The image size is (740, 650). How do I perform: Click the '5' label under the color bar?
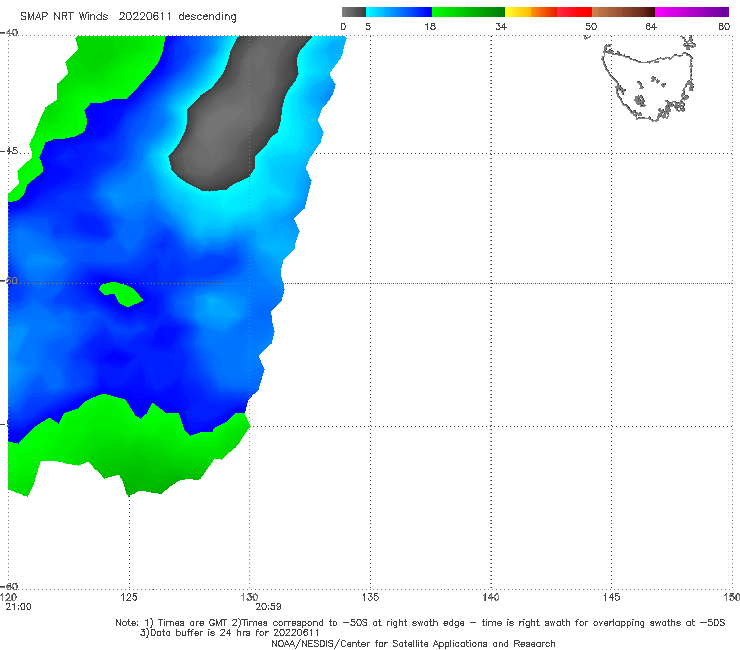tap(368, 26)
